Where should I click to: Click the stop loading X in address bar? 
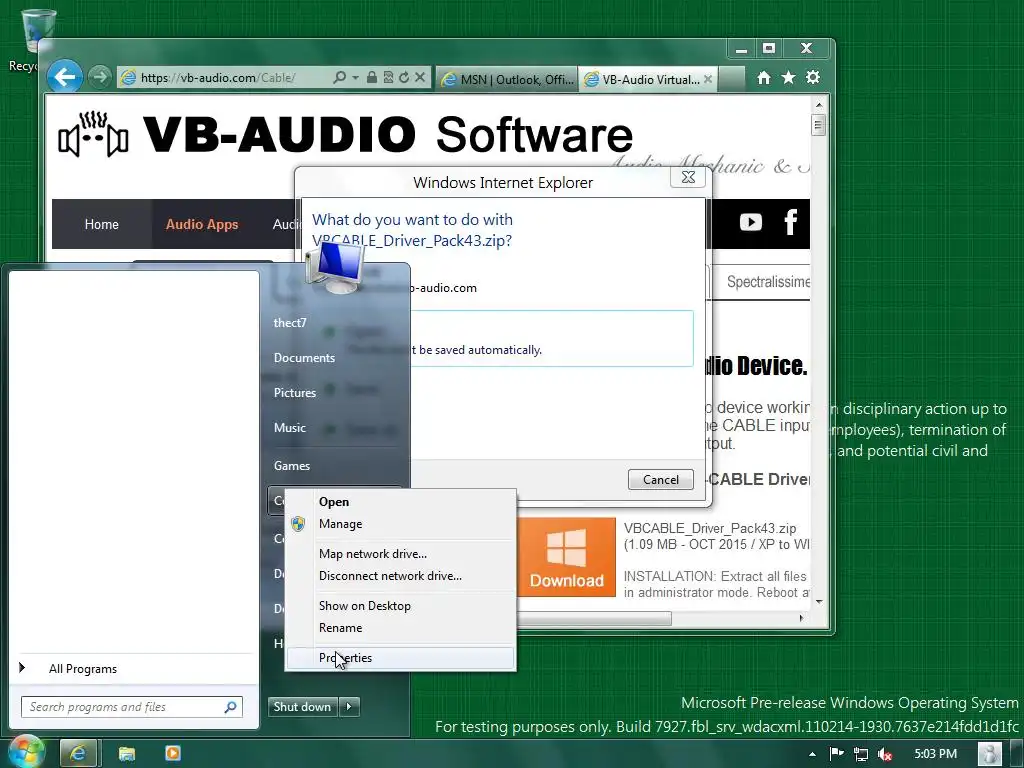420,78
